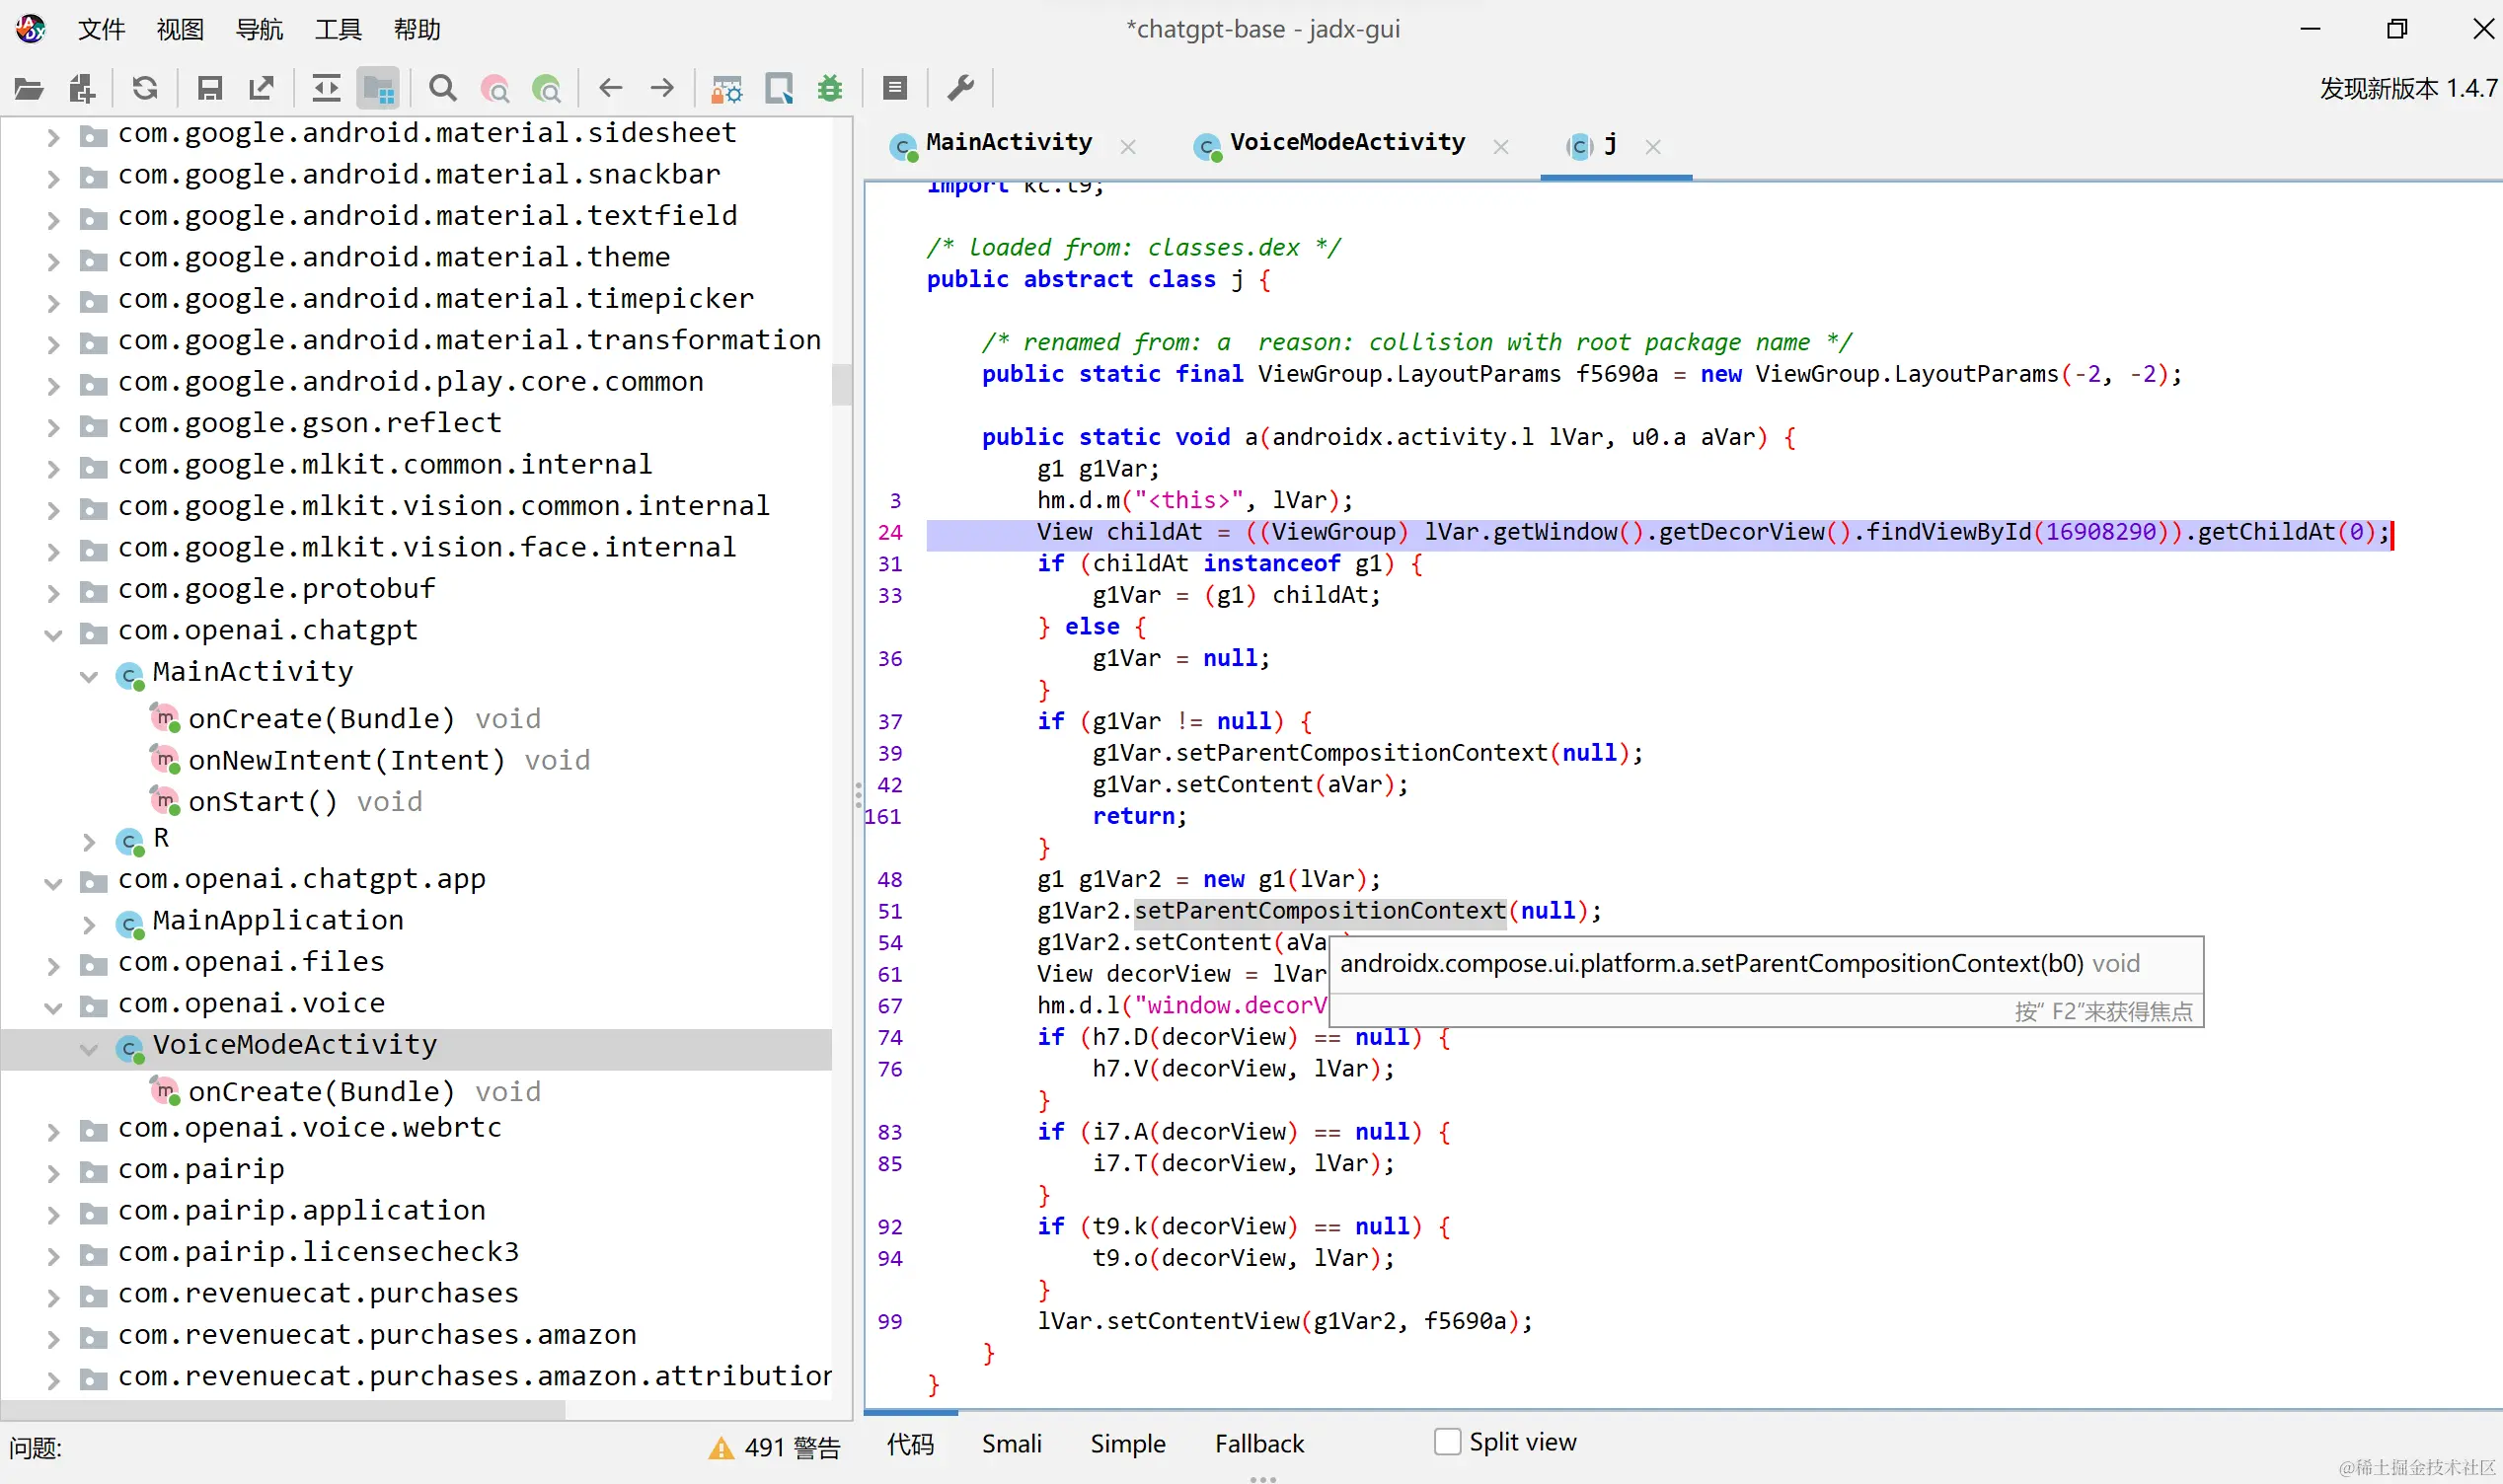The image size is (2503, 1484).
Task: Navigate forward with the right arrow
Action: pos(662,89)
